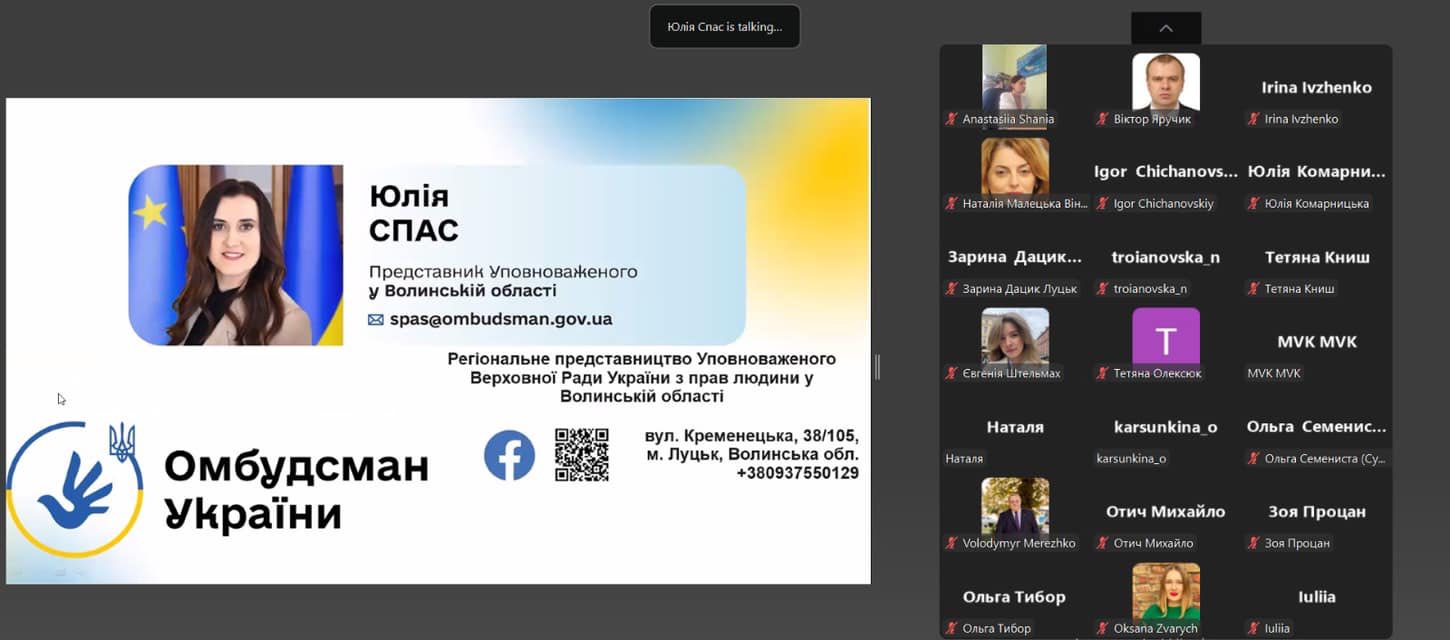Viewport: 1450px width, 640px height.
Task: Click the phone number +380937550129
Action: (x=797, y=473)
